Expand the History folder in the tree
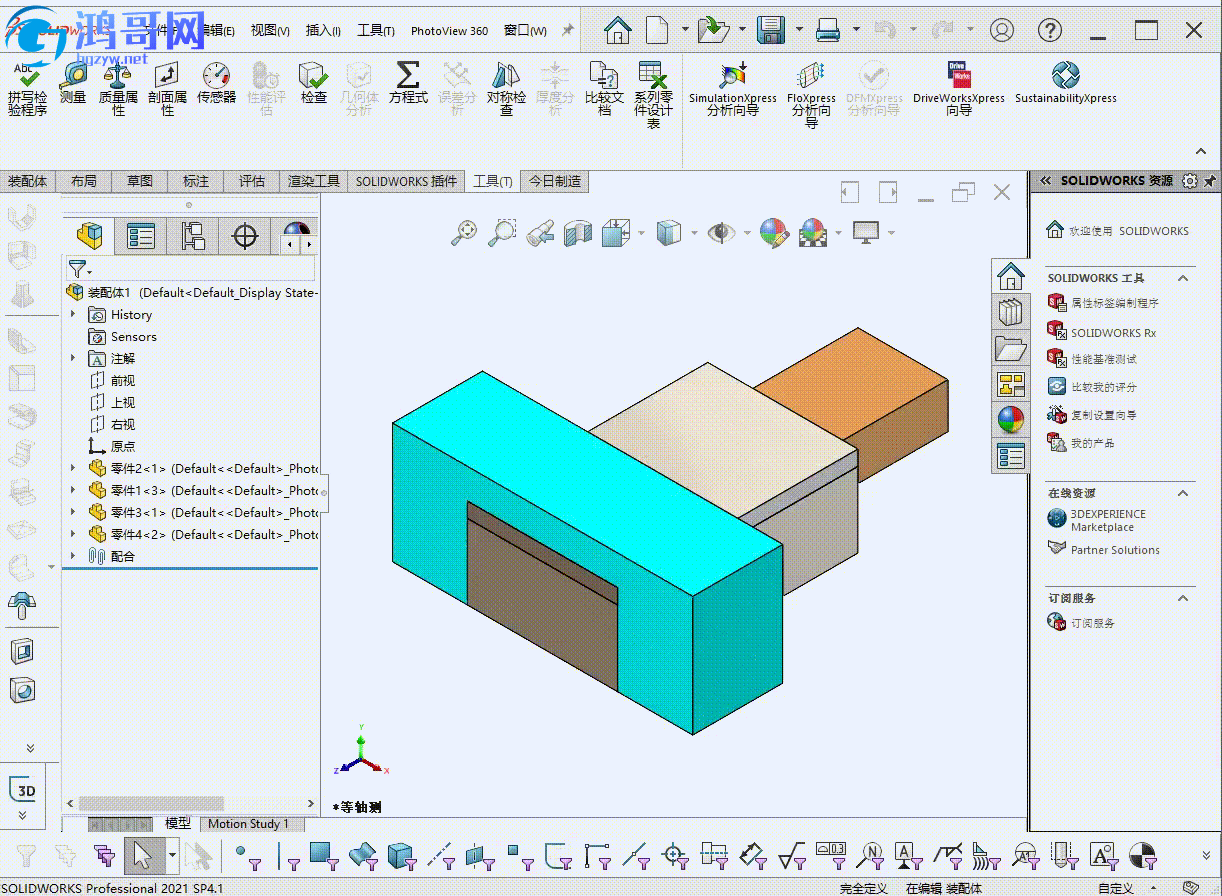This screenshot has height=896, width=1222. (73, 314)
